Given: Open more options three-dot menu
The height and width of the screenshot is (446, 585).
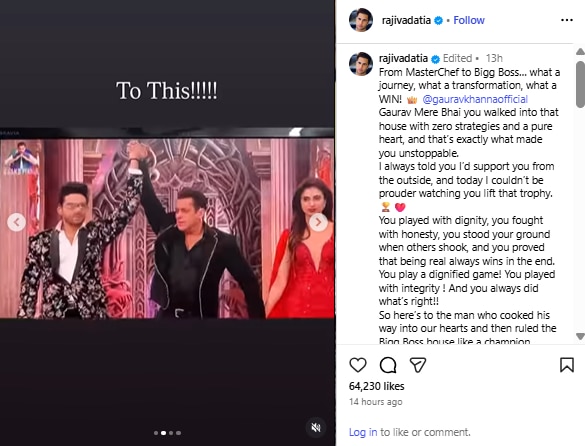Looking at the screenshot, I should (567, 20).
